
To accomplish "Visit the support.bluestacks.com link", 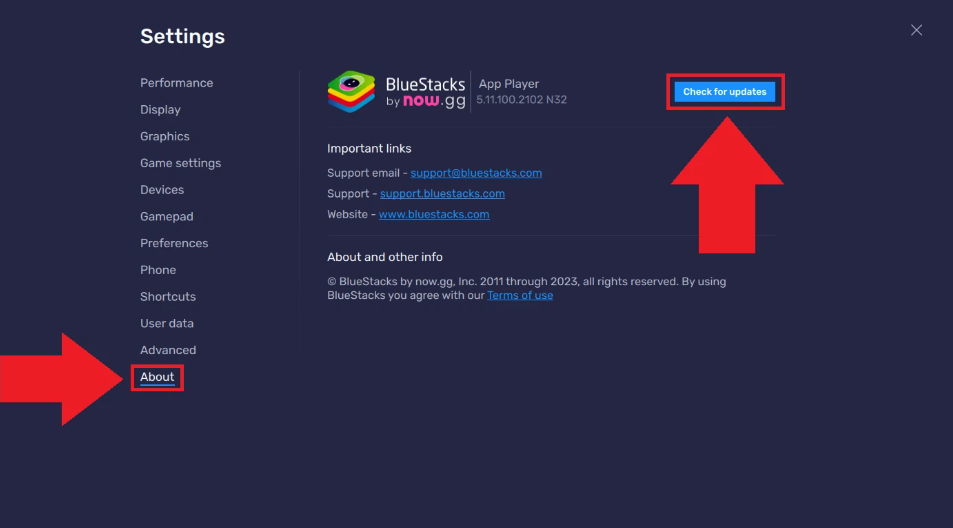I will click(x=442, y=194).
